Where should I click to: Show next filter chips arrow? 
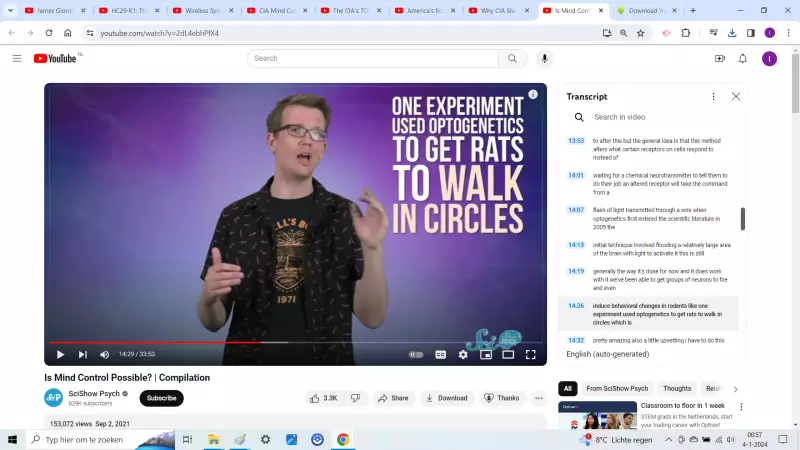tap(735, 389)
